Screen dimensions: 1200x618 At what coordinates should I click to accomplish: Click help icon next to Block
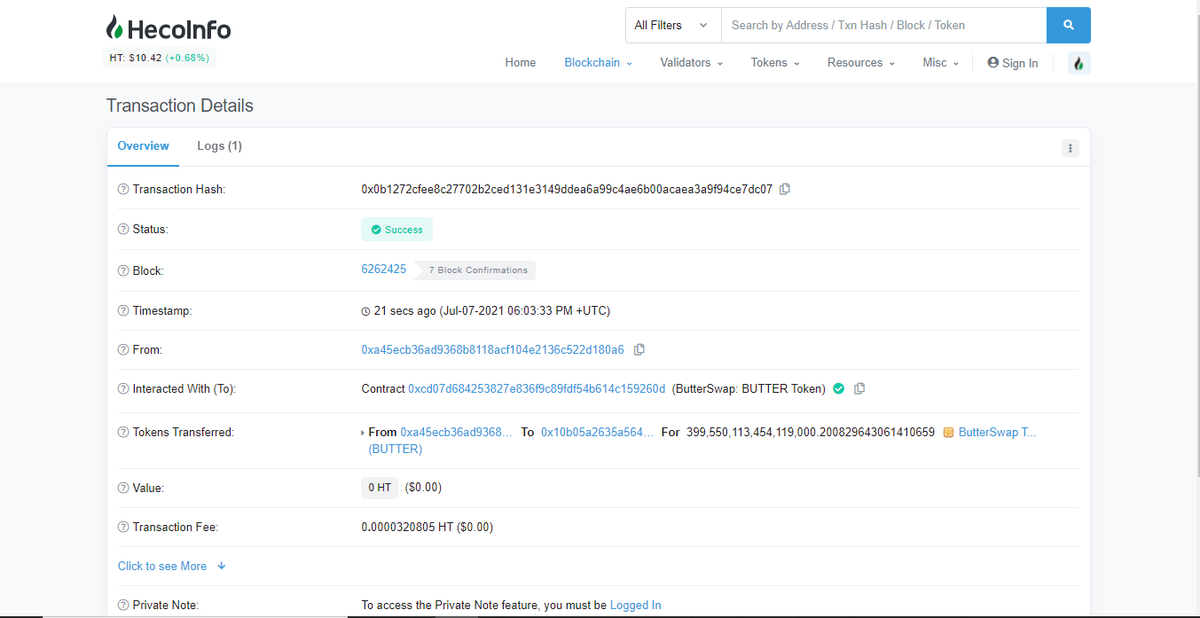[x=123, y=271]
